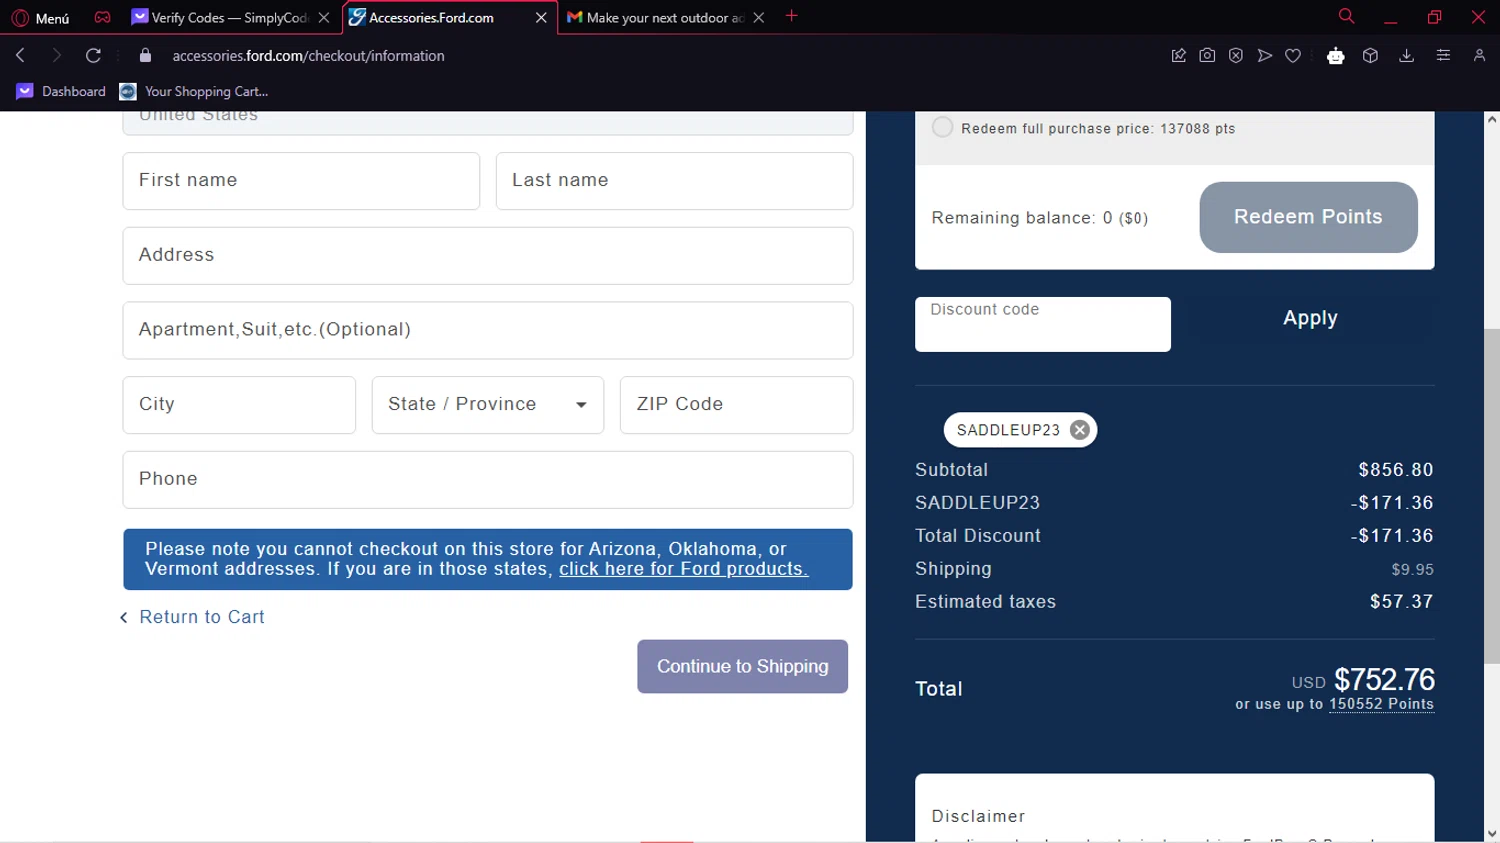1500x843 pixels.
Task: Go back to the previous page
Action: coord(20,55)
